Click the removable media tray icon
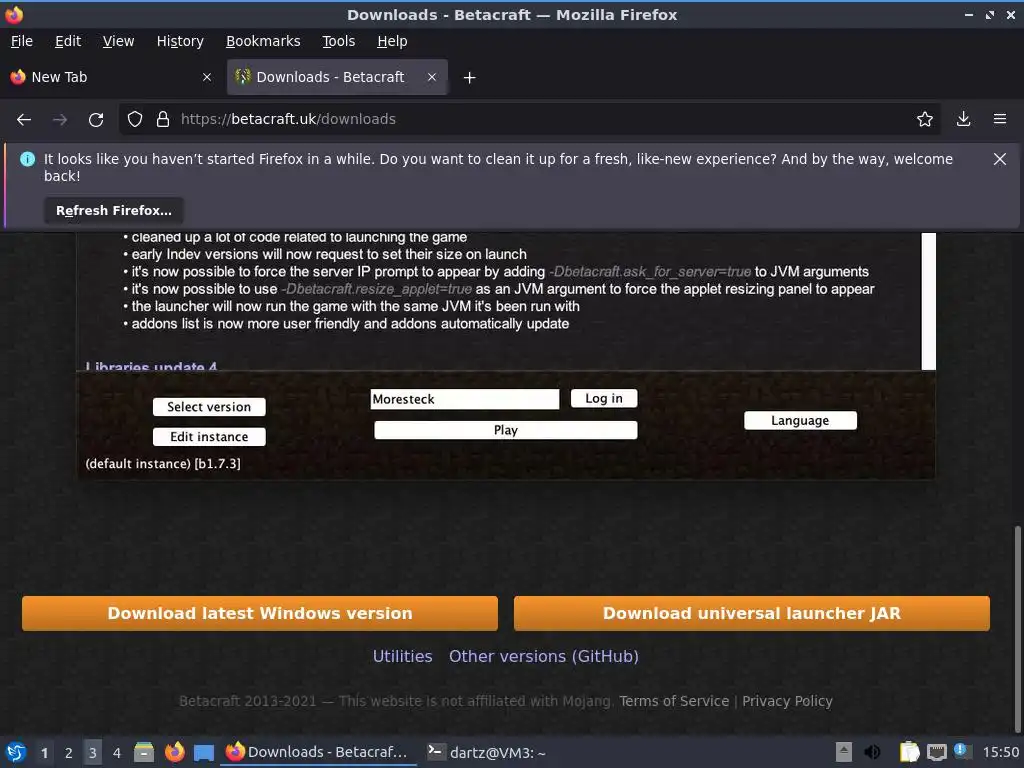Screen dimensions: 1024x768 (844, 752)
